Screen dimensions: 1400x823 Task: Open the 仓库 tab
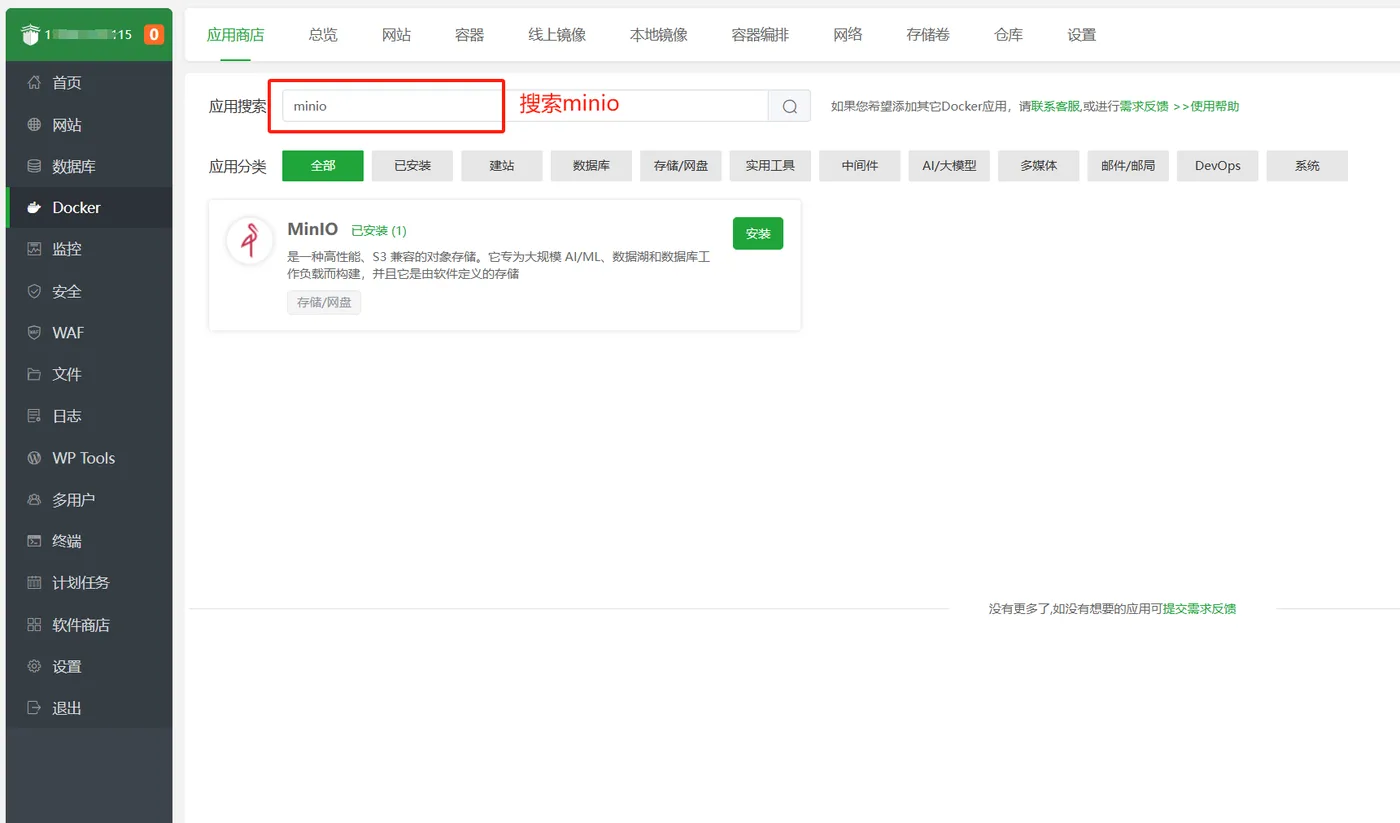[x=1008, y=35]
